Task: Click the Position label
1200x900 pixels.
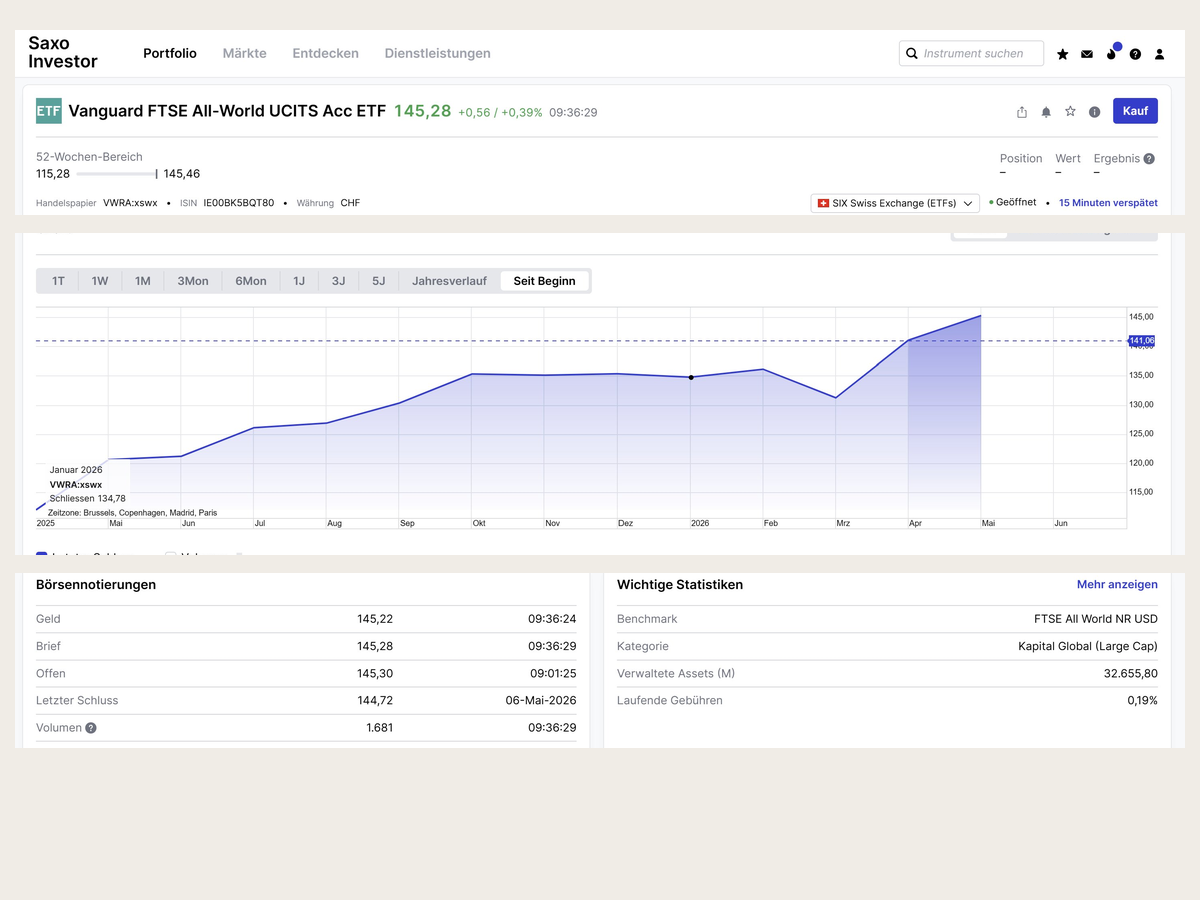Action: (1021, 159)
